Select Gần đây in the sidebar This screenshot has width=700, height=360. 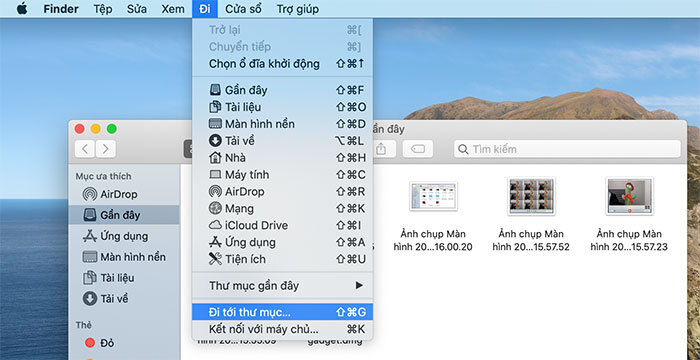click(x=125, y=215)
